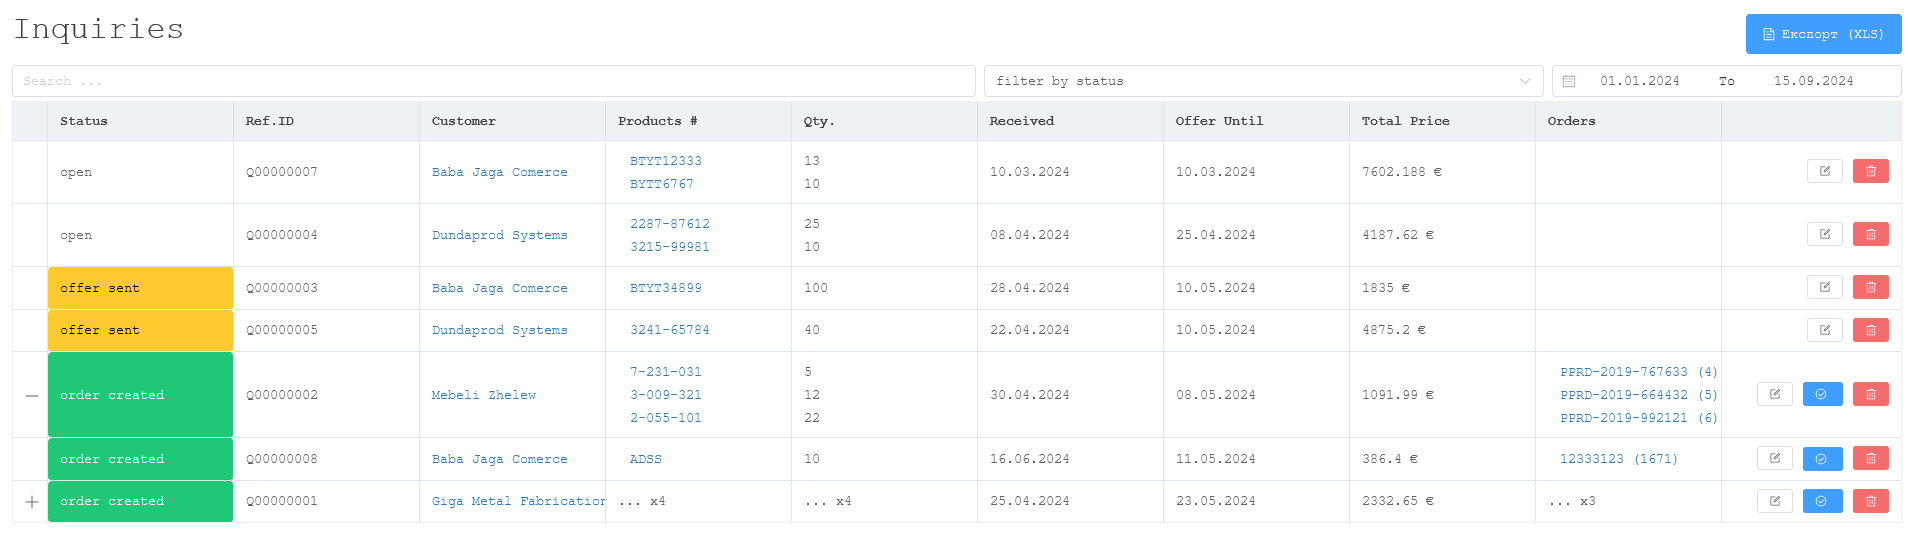
Task: Select received date 30.04.2024
Action: click(1029, 395)
